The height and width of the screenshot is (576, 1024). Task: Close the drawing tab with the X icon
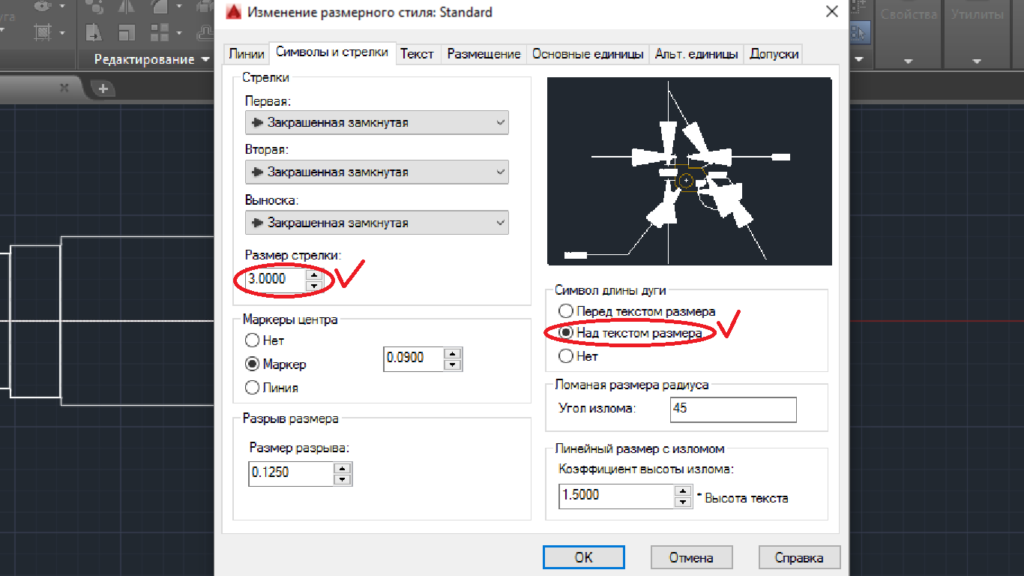pyautogui.click(x=65, y=88)
